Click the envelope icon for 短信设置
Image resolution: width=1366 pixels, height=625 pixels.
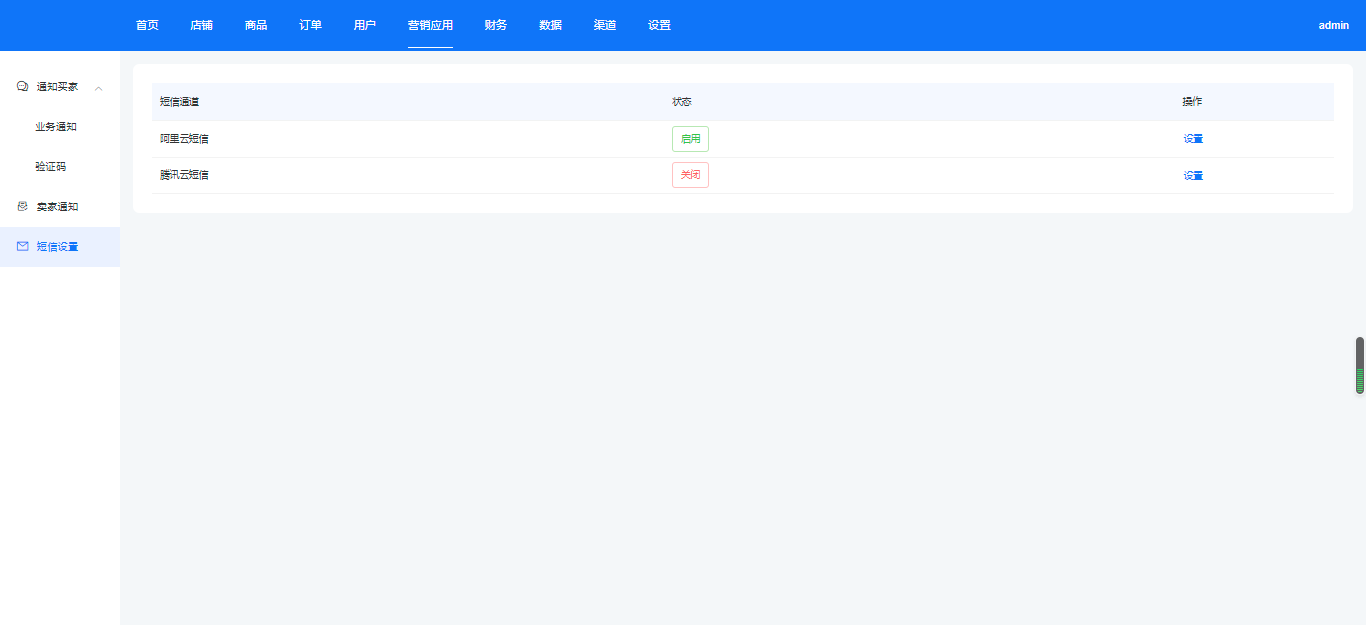point(23,246)
